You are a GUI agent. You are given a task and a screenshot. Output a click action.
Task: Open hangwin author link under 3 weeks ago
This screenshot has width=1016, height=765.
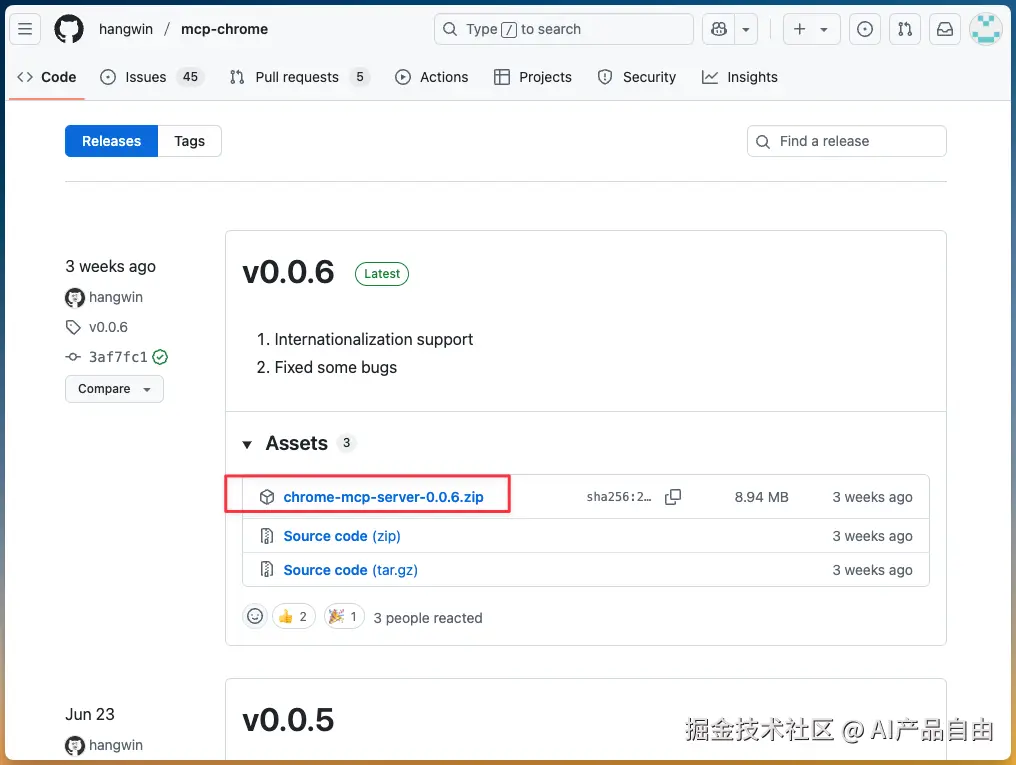tap(116, 297)
